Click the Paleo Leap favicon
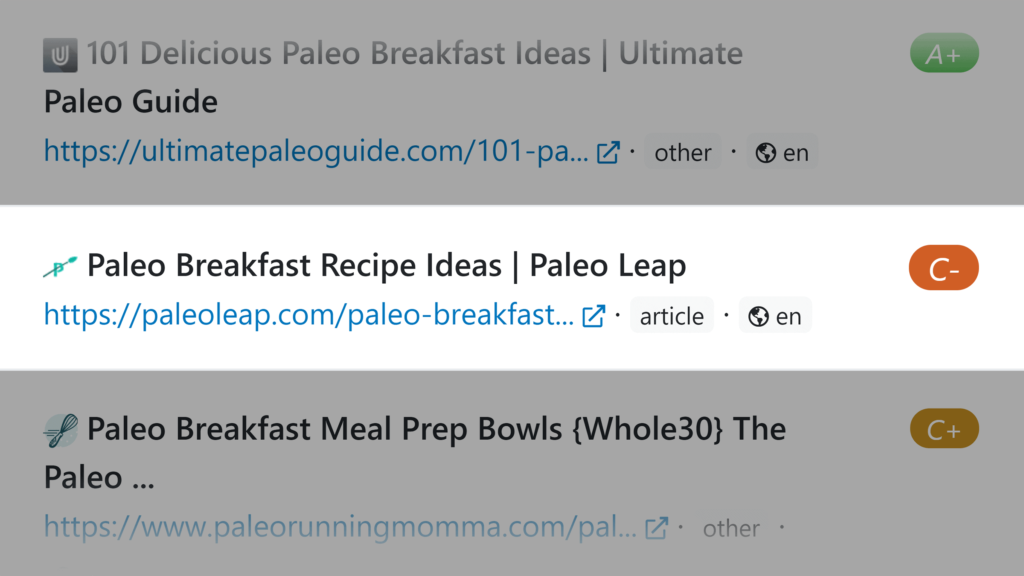 (61, 266)
